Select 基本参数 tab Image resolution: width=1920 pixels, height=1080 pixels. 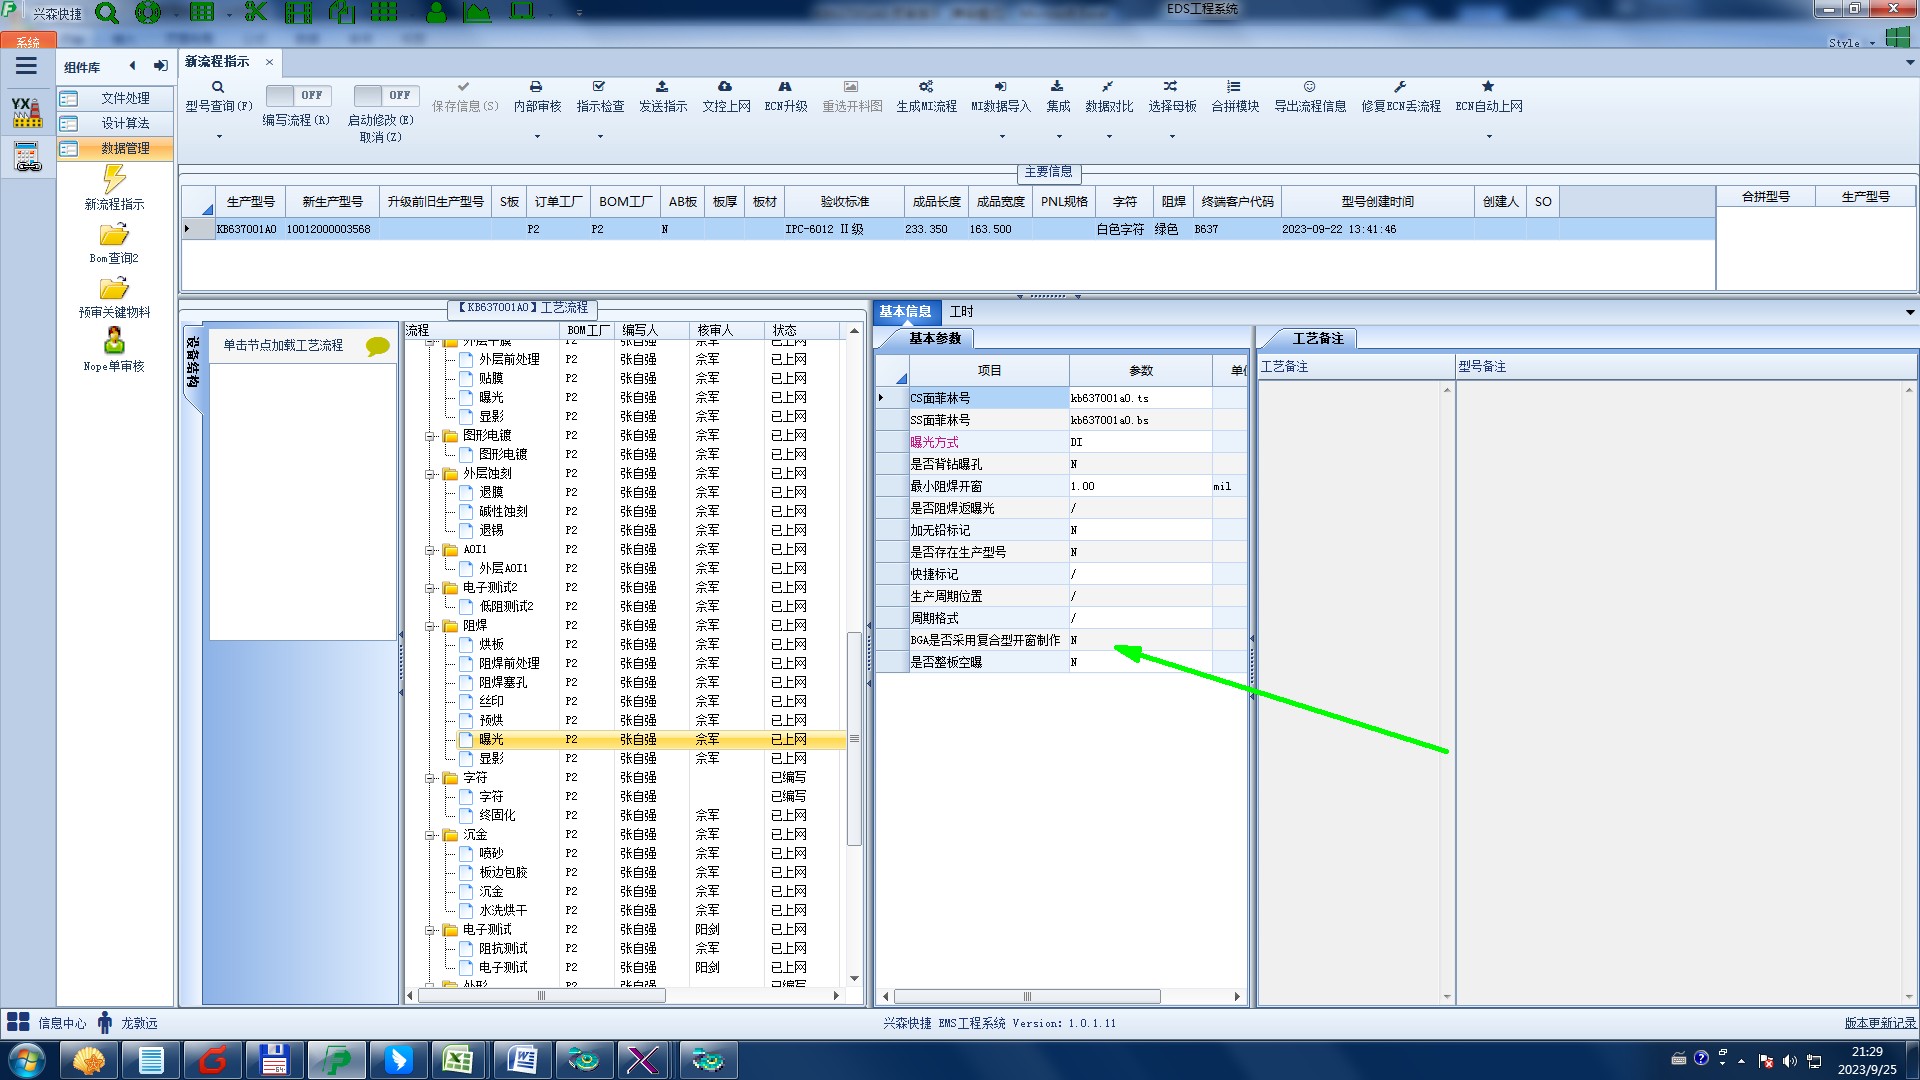pyautogui.click(x=935, y=339)
